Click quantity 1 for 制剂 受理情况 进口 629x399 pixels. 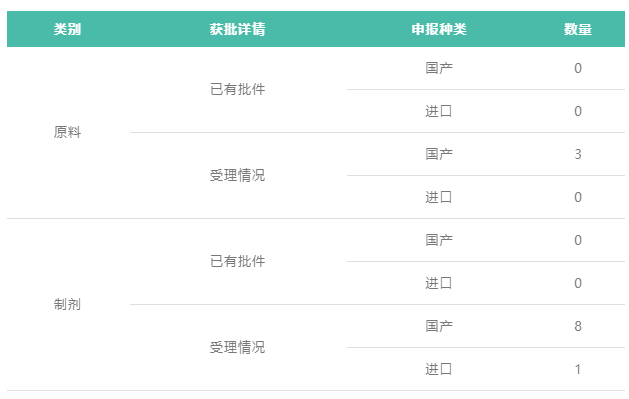(578, 369)
